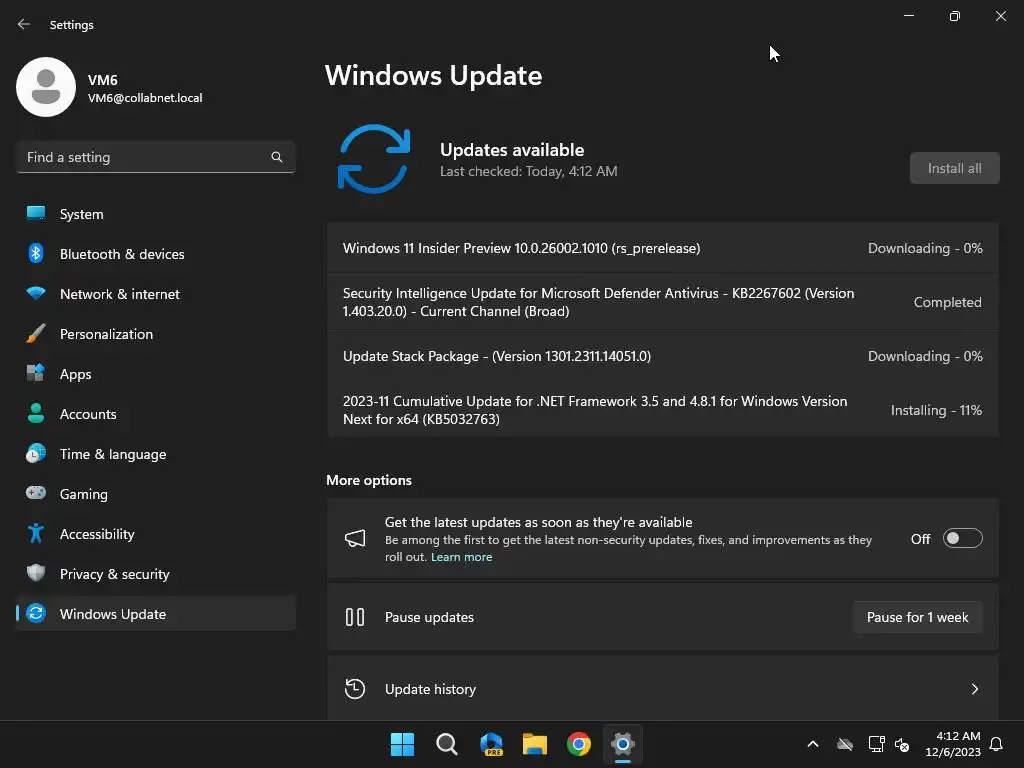Open the notification bell

coord(996,744)
